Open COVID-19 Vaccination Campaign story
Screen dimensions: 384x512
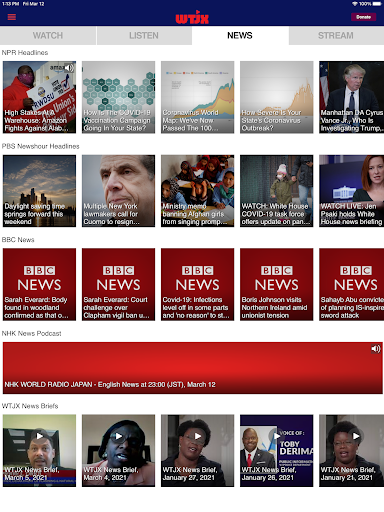click(x=118, y=97)
